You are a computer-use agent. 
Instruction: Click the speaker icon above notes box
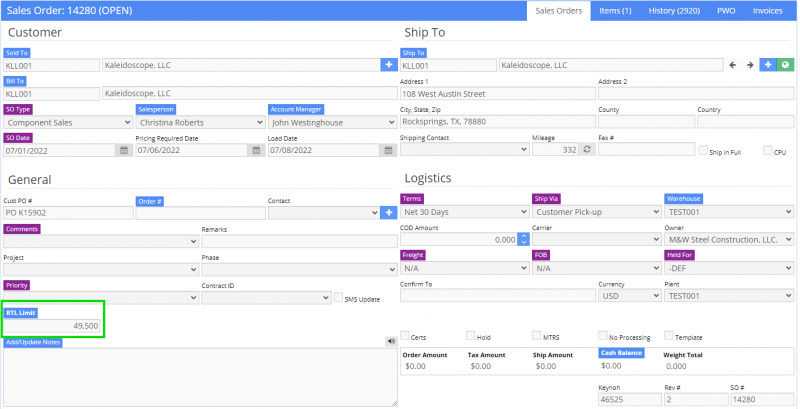390,341
